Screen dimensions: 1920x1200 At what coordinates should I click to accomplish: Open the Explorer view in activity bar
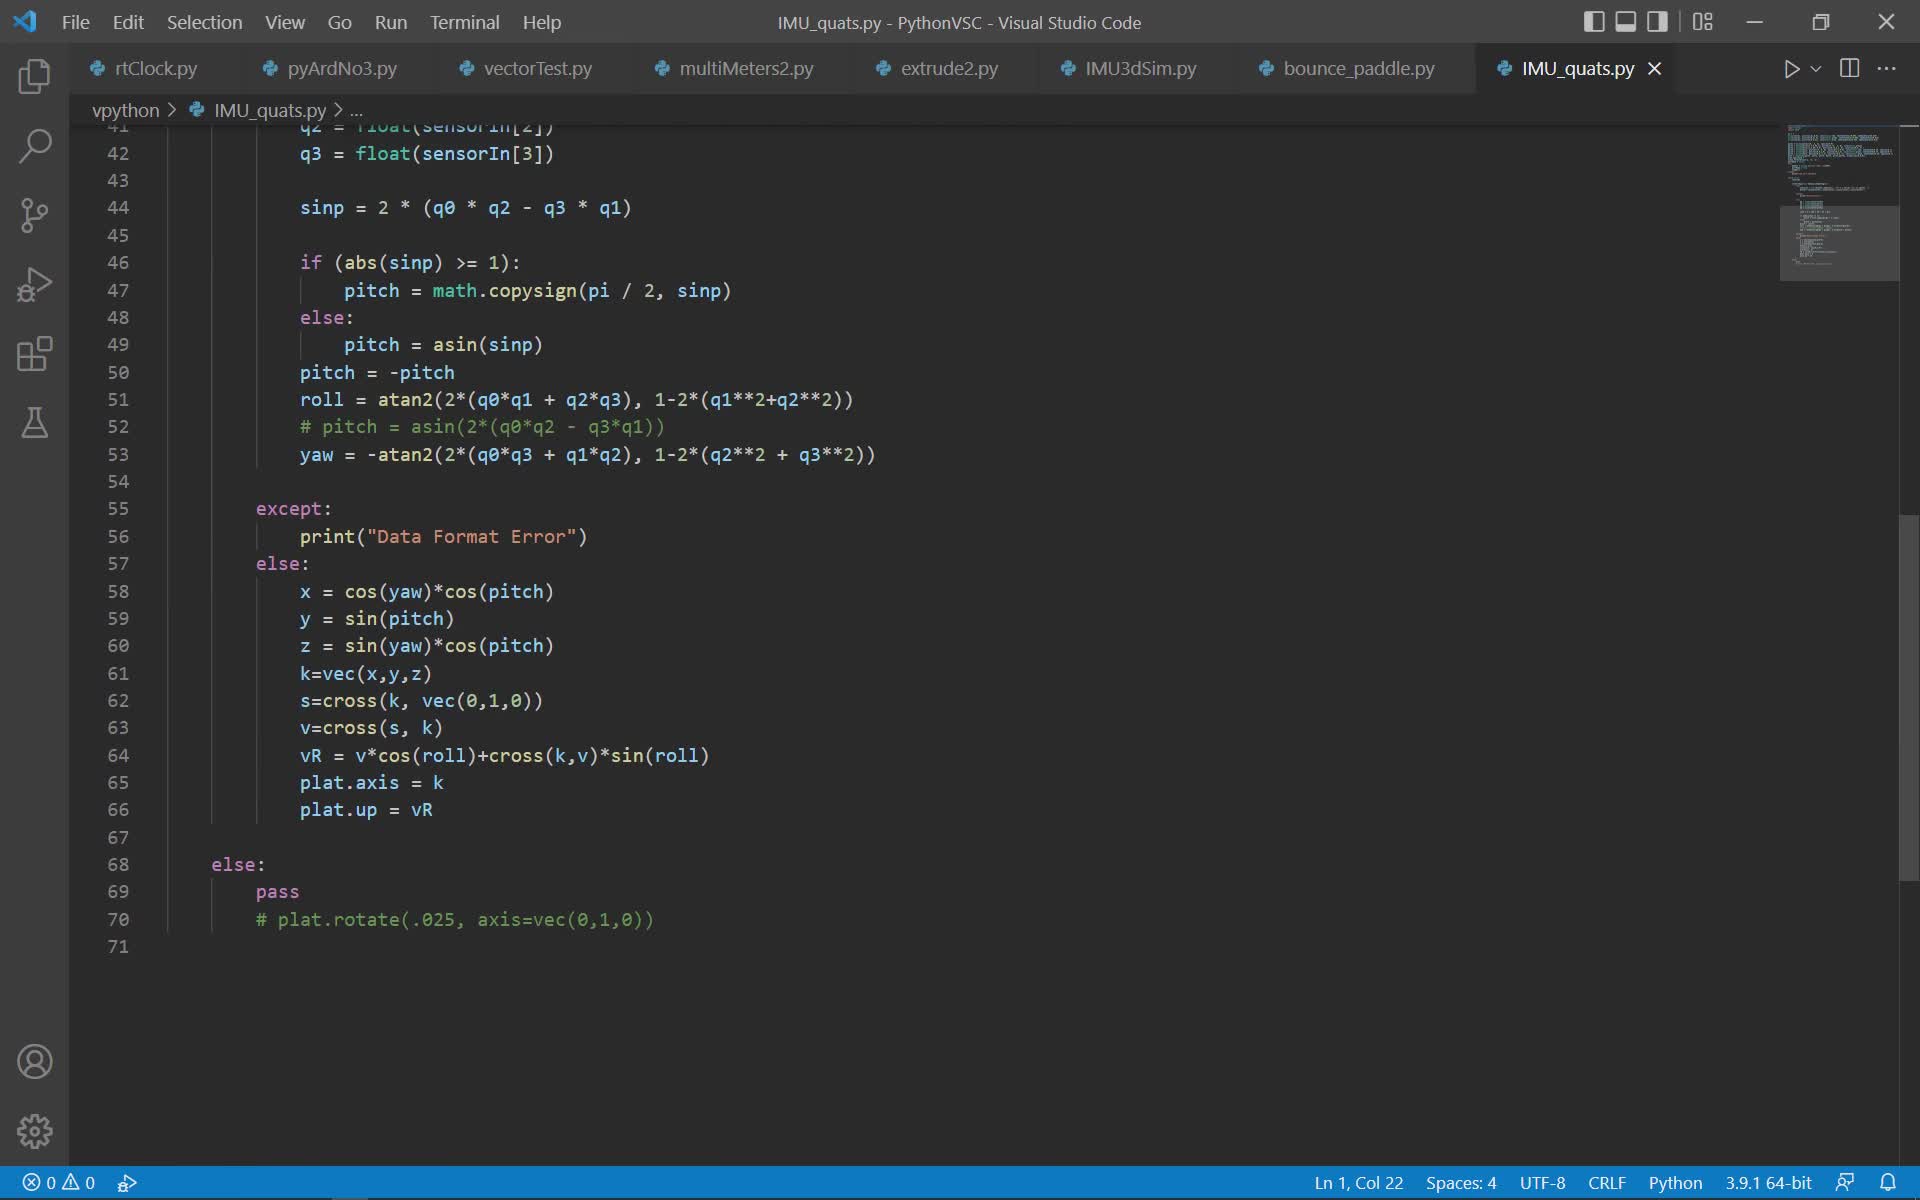pos(34,77)
